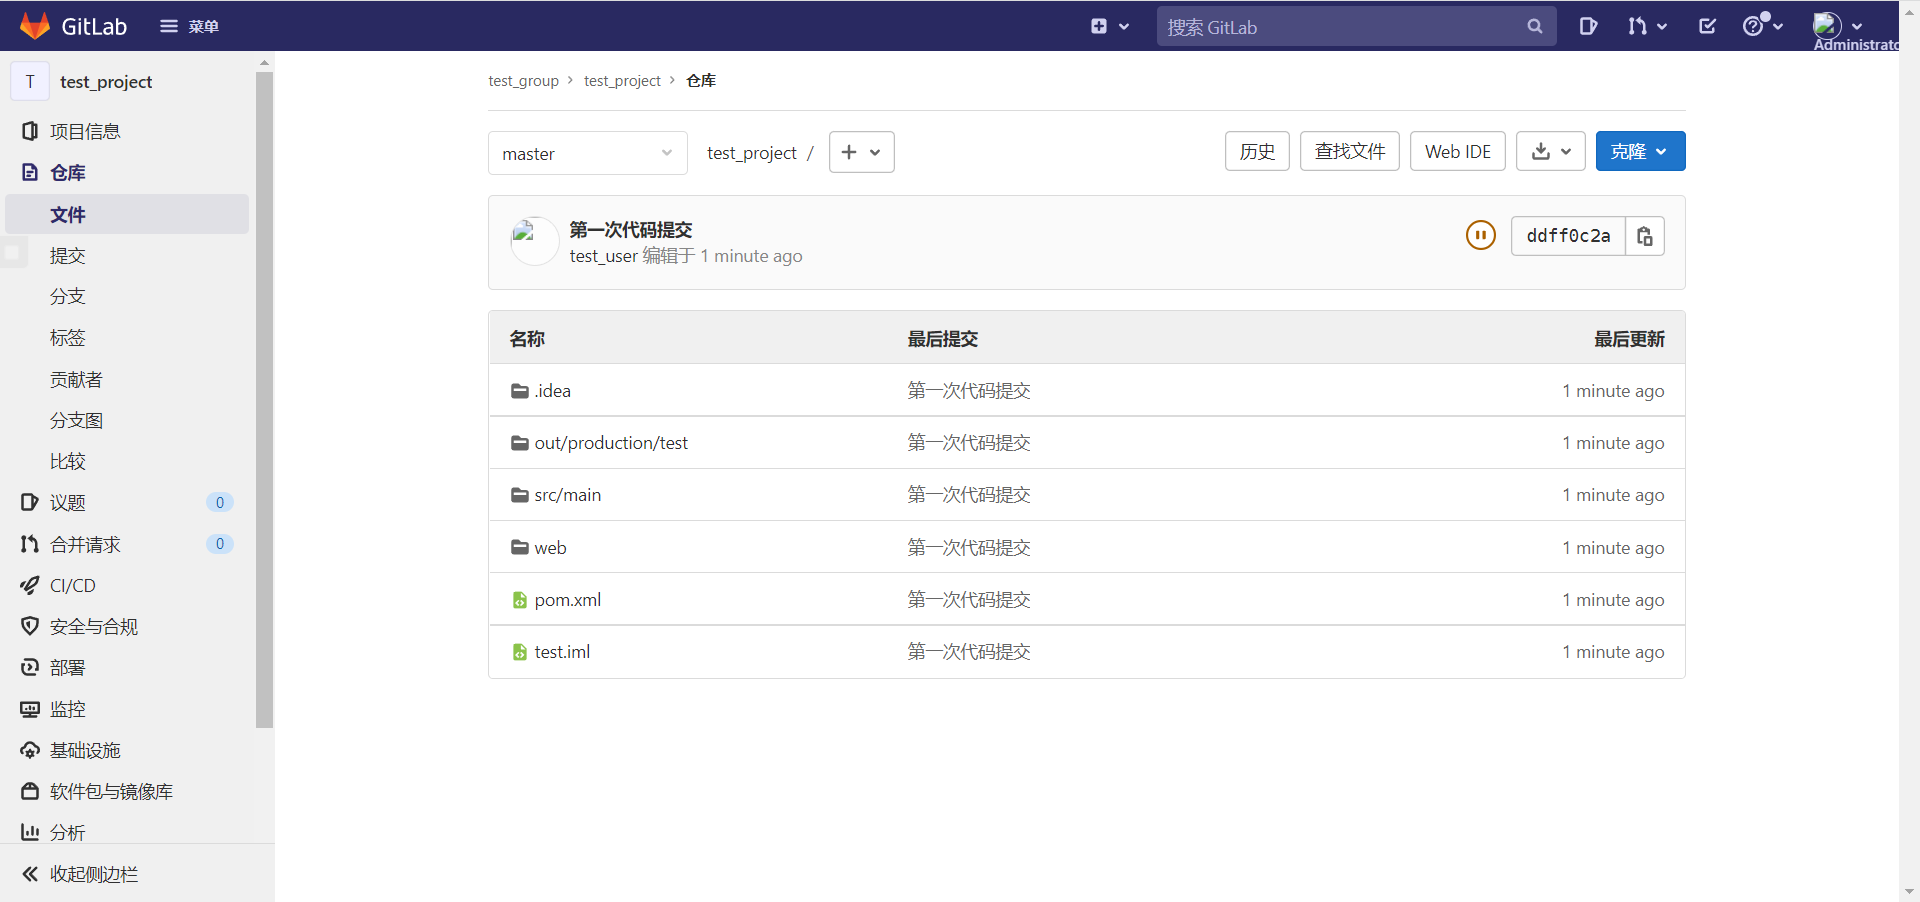Click the CI/CD rocket icon

click(30, 585)
